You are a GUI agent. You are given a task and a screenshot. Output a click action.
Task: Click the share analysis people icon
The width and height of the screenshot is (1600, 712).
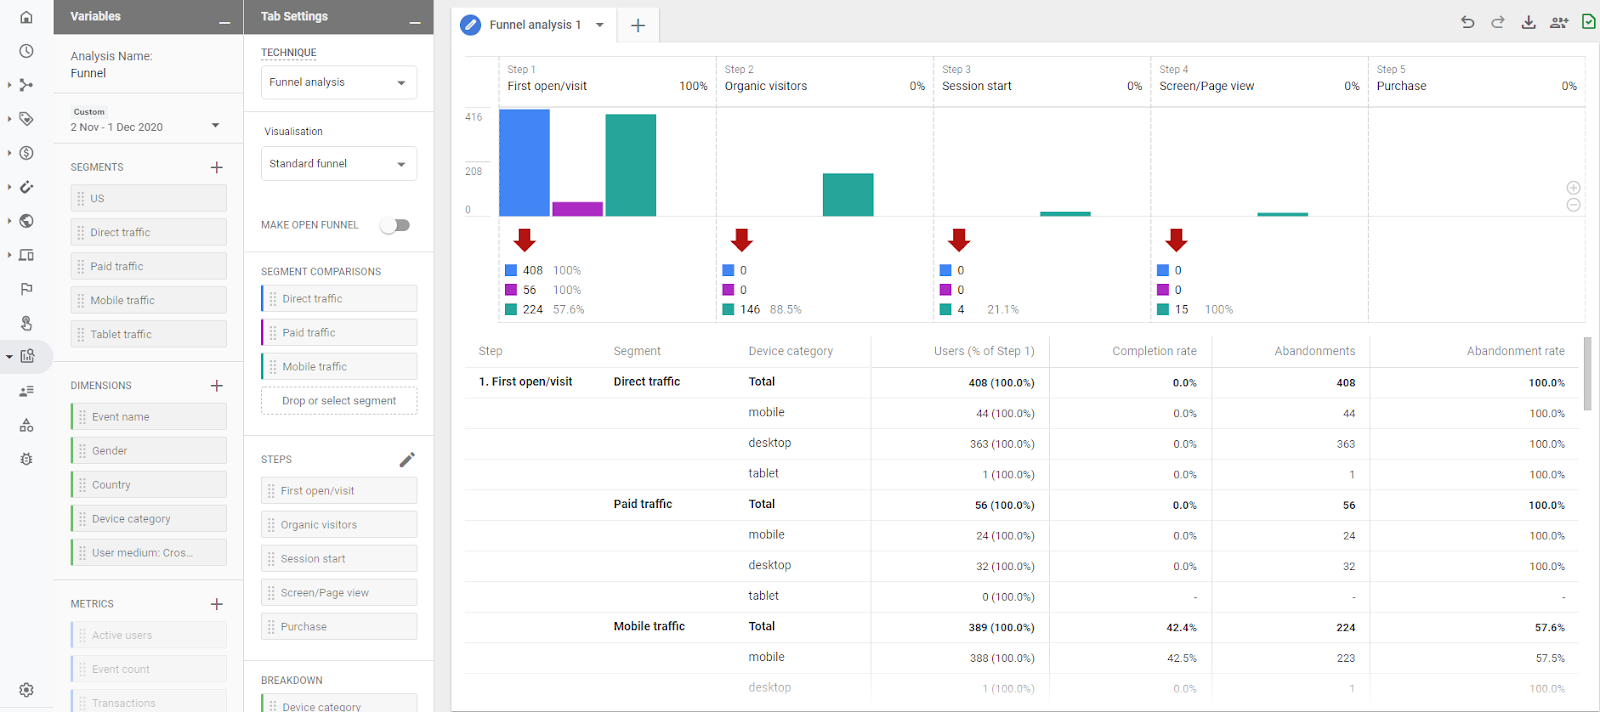tap(1559, 22)
